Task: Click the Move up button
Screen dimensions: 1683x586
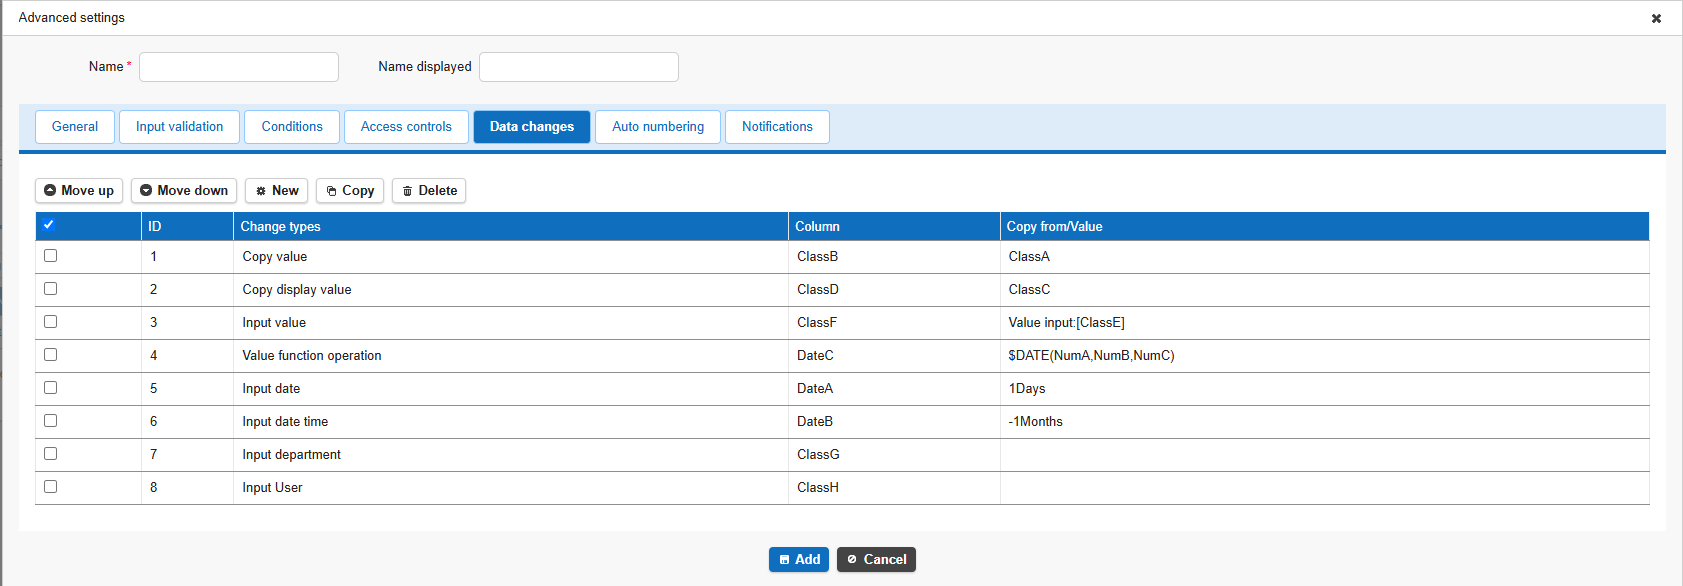Action: click(79, 191)
